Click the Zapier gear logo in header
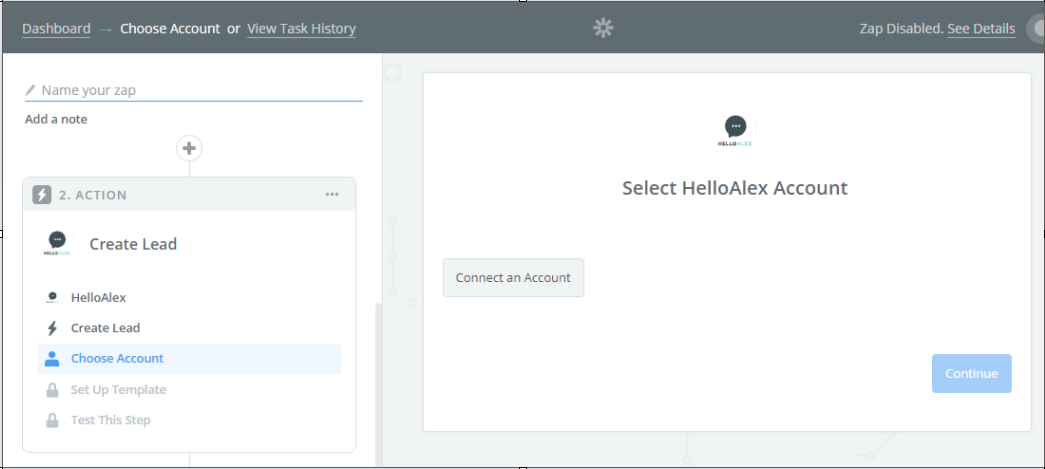The height and width of the screenshot is (469, 1045). point(603,28)
